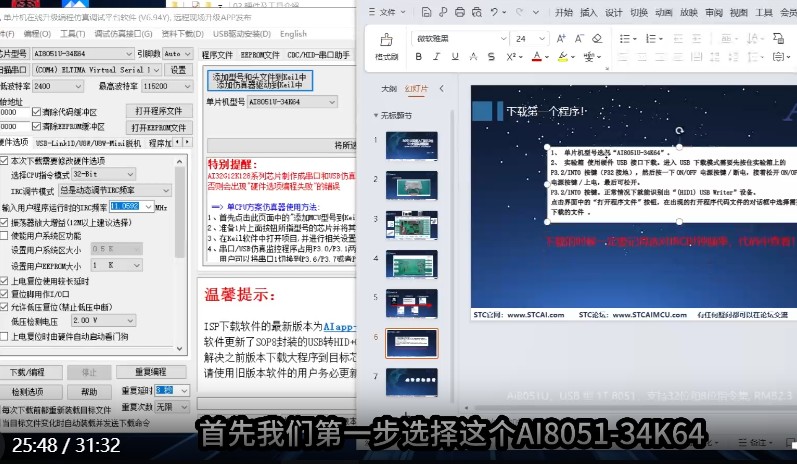Click the 打开EEPROM文件 button

159,127
